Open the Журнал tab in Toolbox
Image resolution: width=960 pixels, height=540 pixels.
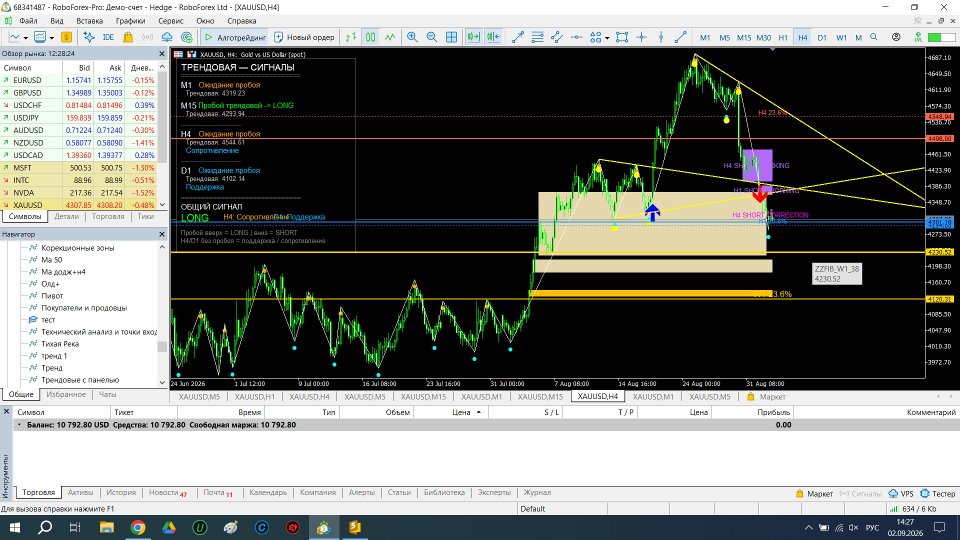pos(537,492)
